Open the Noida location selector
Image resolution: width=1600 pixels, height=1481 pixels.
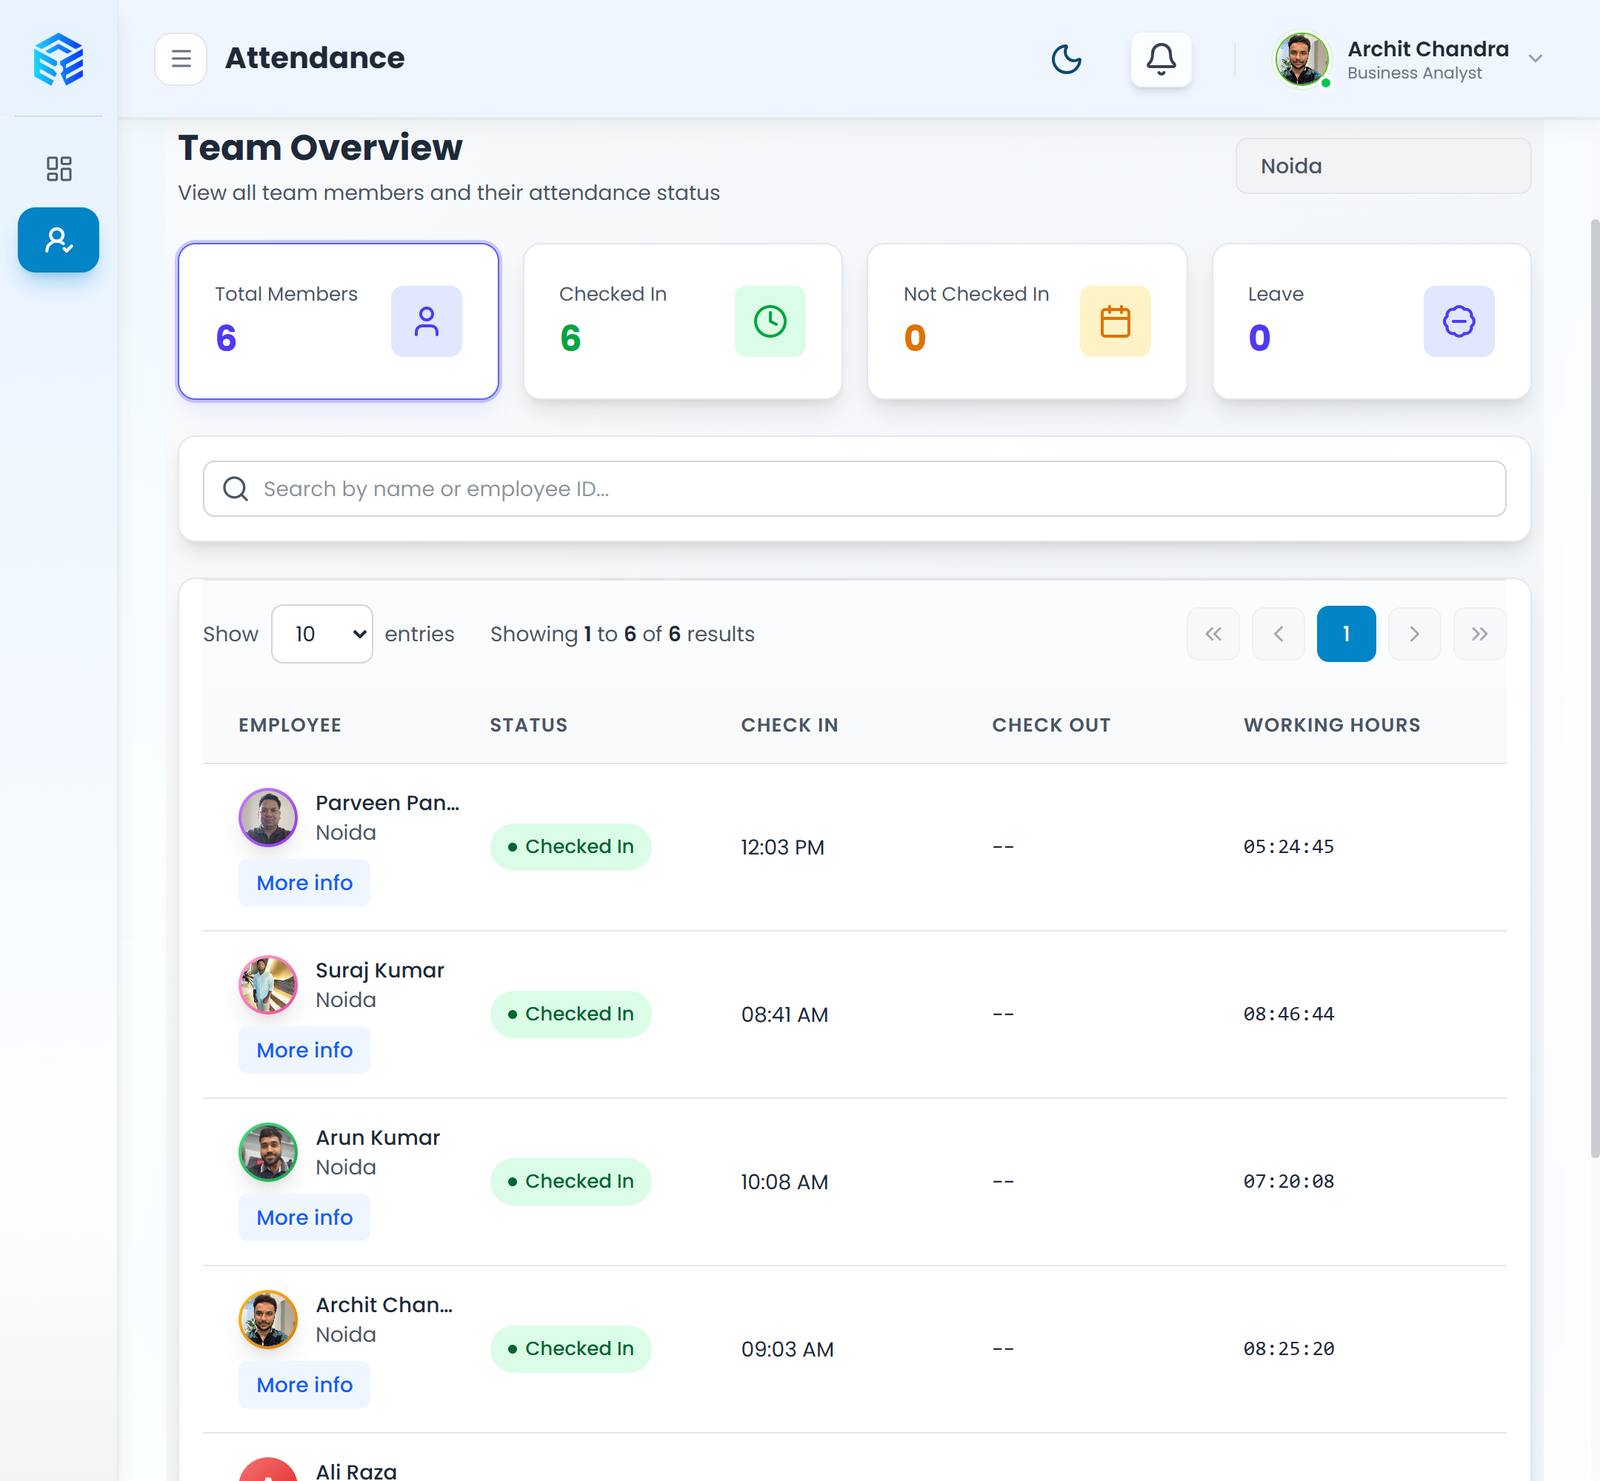tap(1383, 166)
